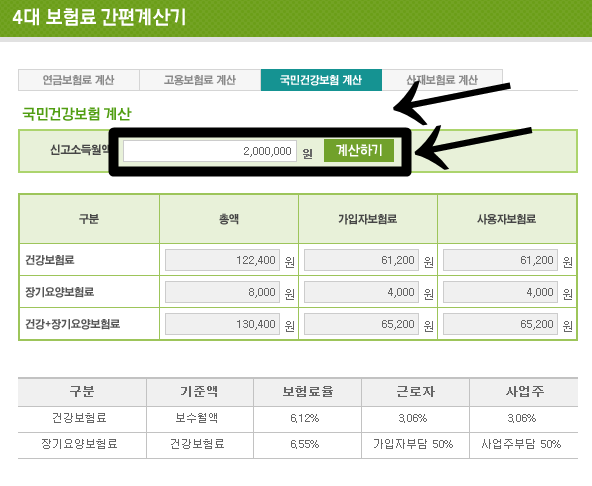The height and width of the screenshot is (486, 592).
Task: Select the 장기요양보험료 사용자보험료 field
Action: pyautogui.click(x=500, y=292)
